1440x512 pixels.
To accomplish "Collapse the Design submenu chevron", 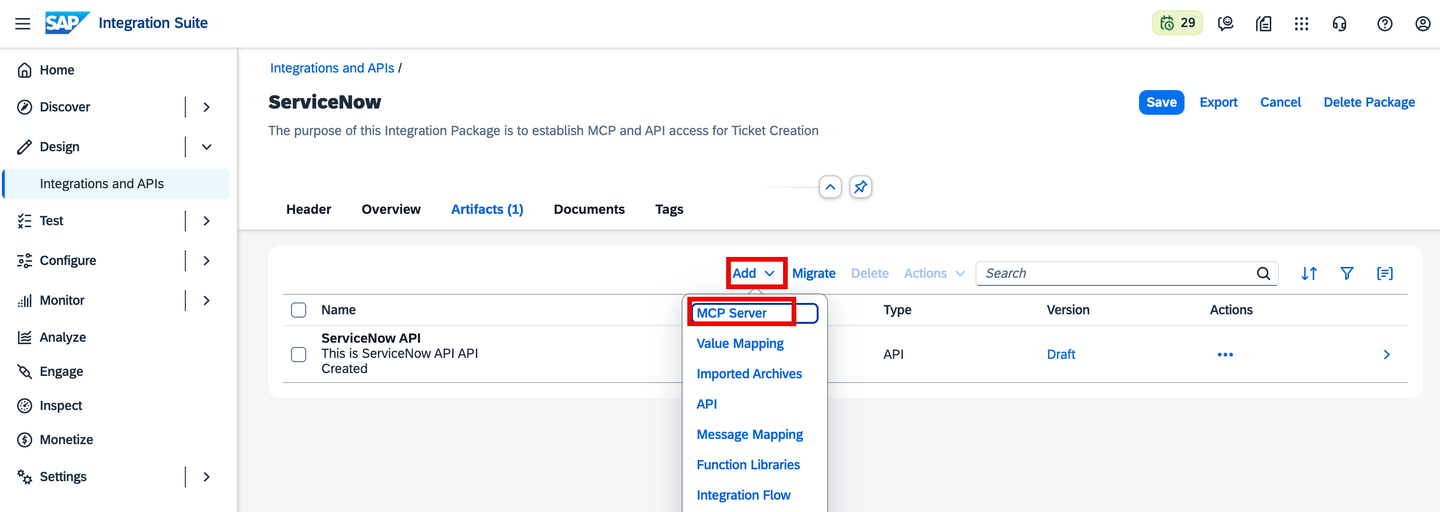I will (207, 147).
